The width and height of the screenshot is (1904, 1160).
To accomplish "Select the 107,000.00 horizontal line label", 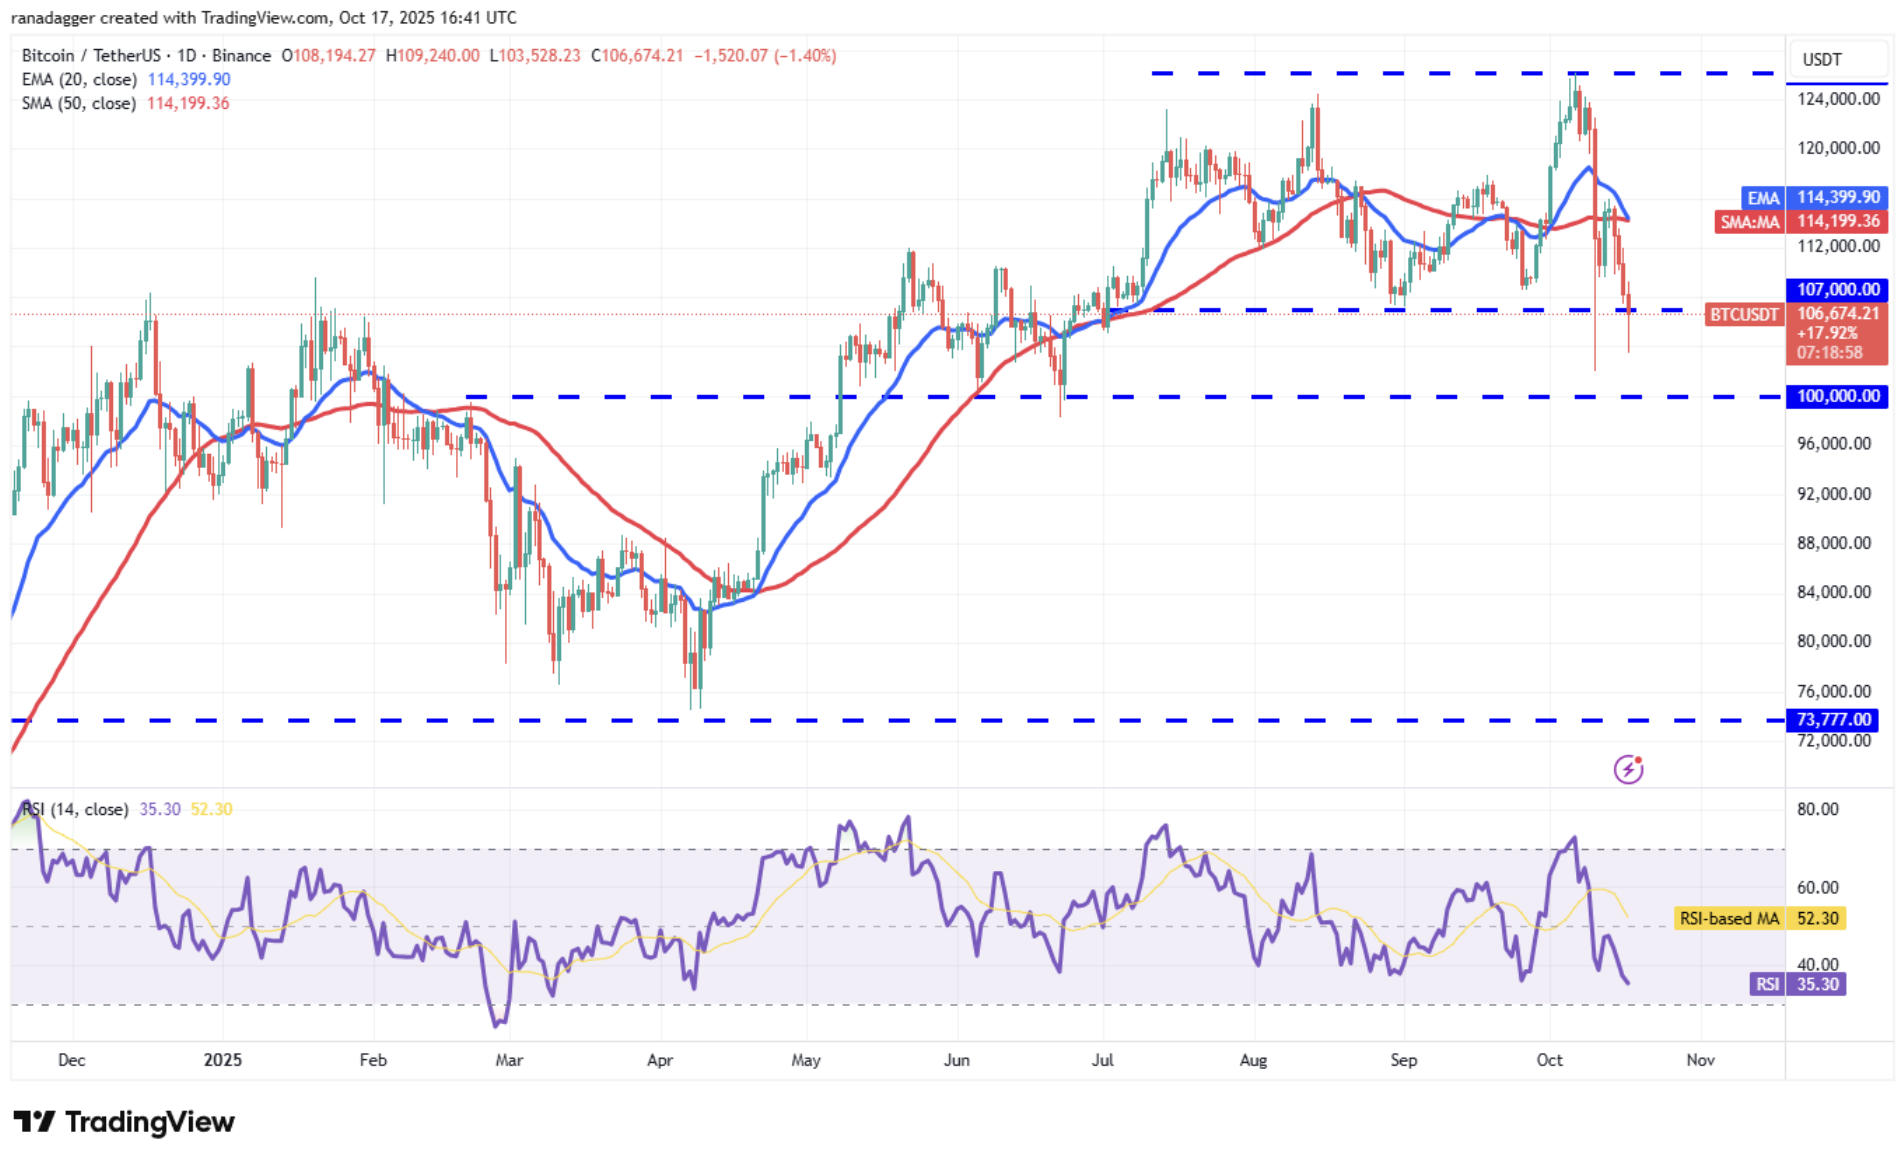I will click(1837, 290).
